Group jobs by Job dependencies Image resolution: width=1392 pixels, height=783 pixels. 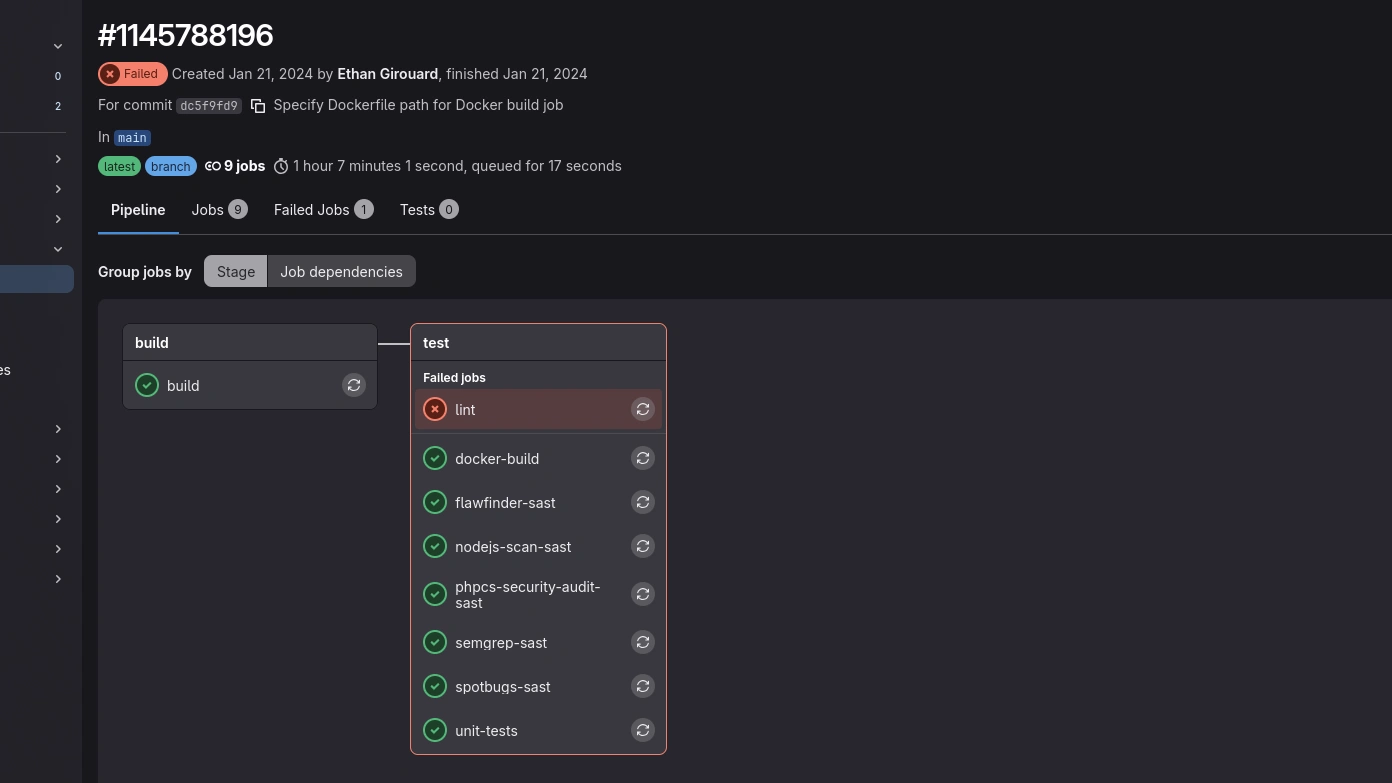pos(341,271)
